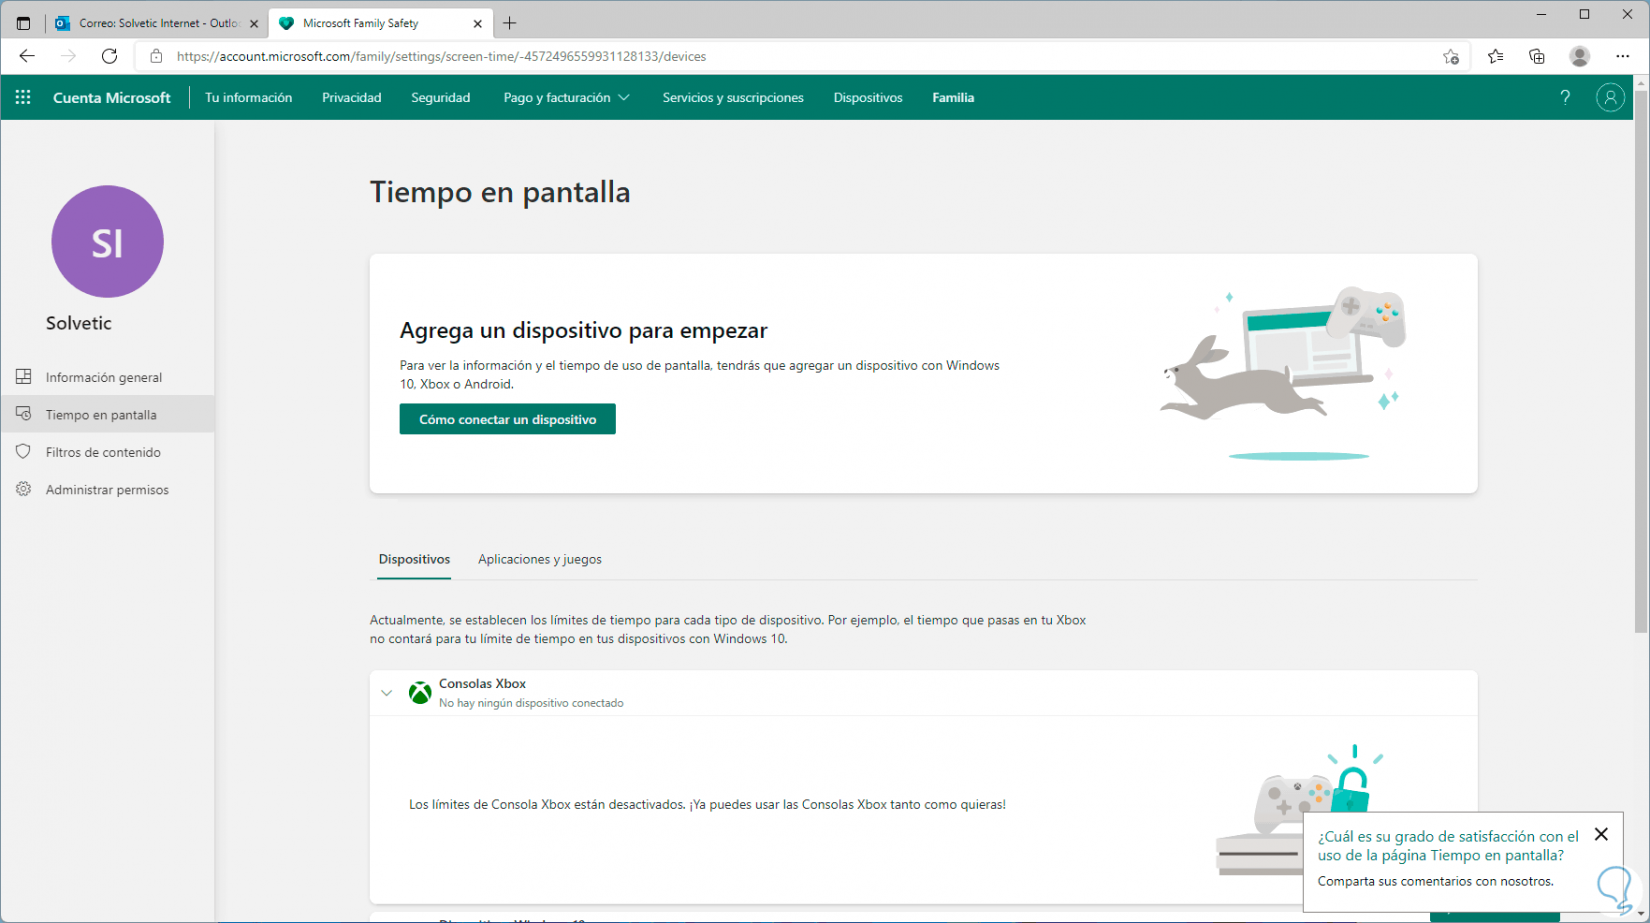Open Servicios y suscripciones
The width and height of the screenshot is (1650, 923).
(x=733, y=97)
